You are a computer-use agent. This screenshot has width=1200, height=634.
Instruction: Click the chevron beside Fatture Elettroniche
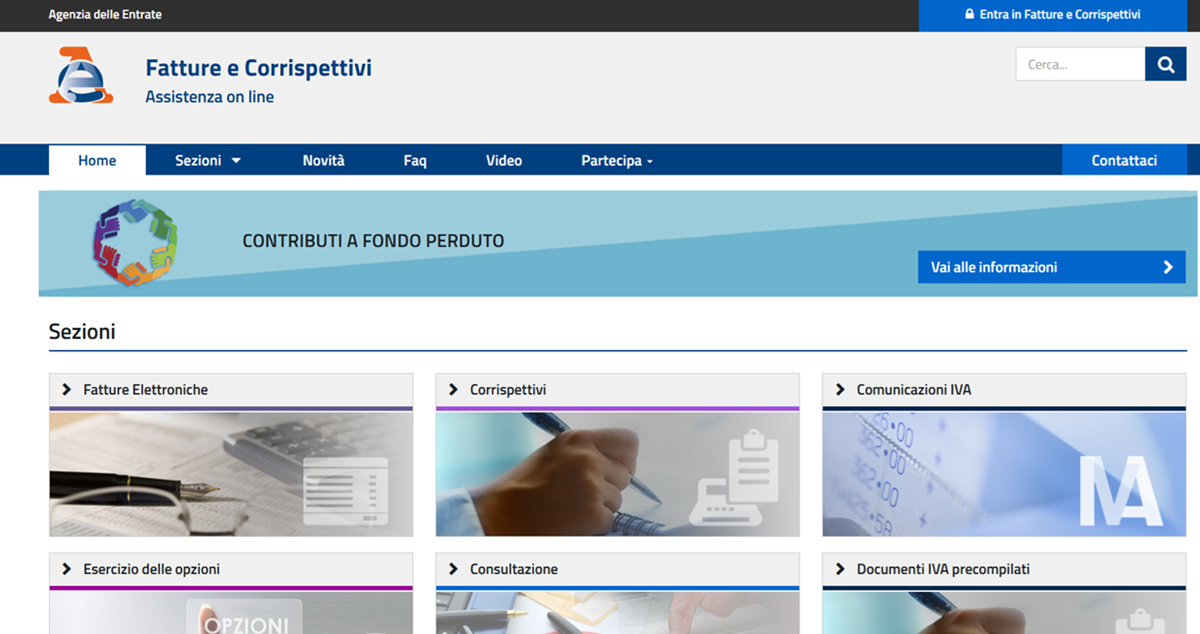click(67, 390)
